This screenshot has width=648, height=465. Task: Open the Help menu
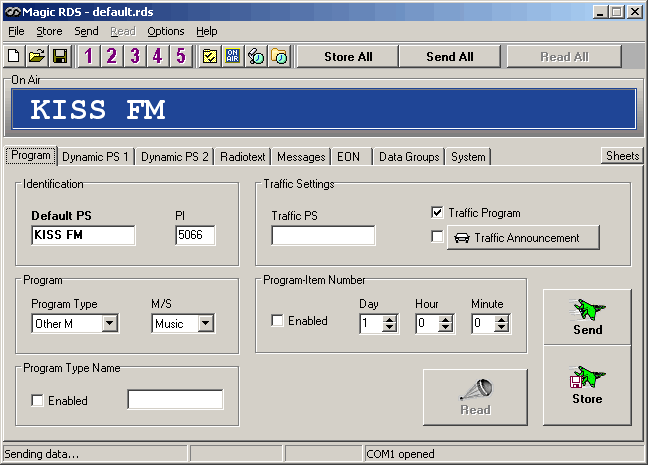click(x=207, y=31)
